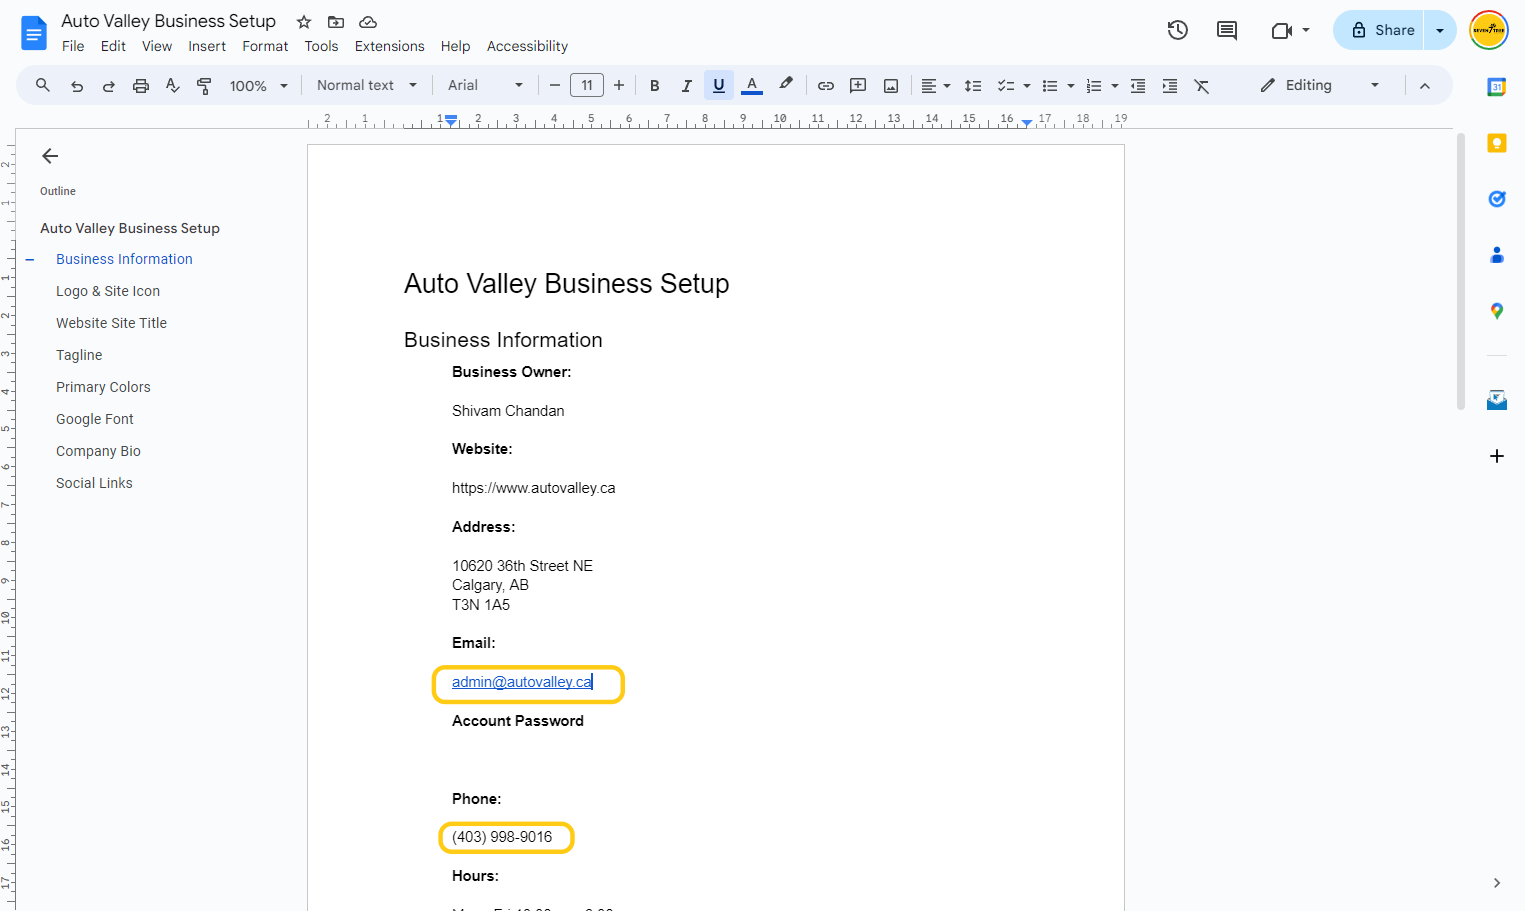Toggle bold formatting

pyautogui.click(x=655, y=86)
